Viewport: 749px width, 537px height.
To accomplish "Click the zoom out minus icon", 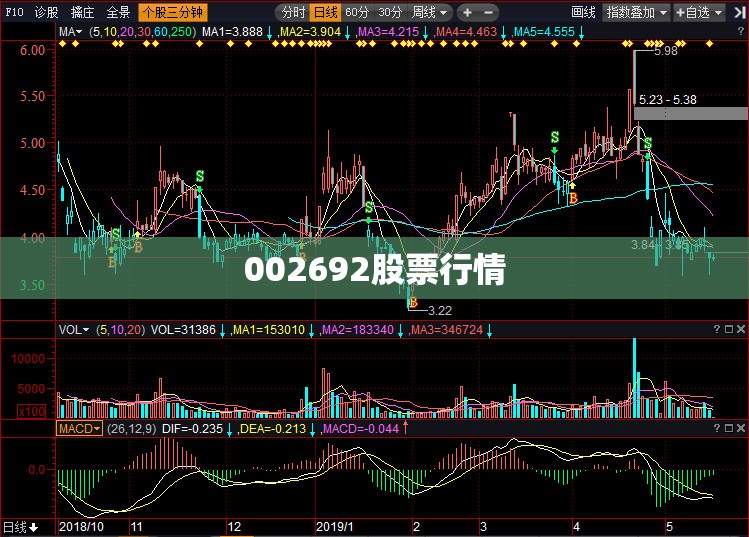I will [488, 12].
